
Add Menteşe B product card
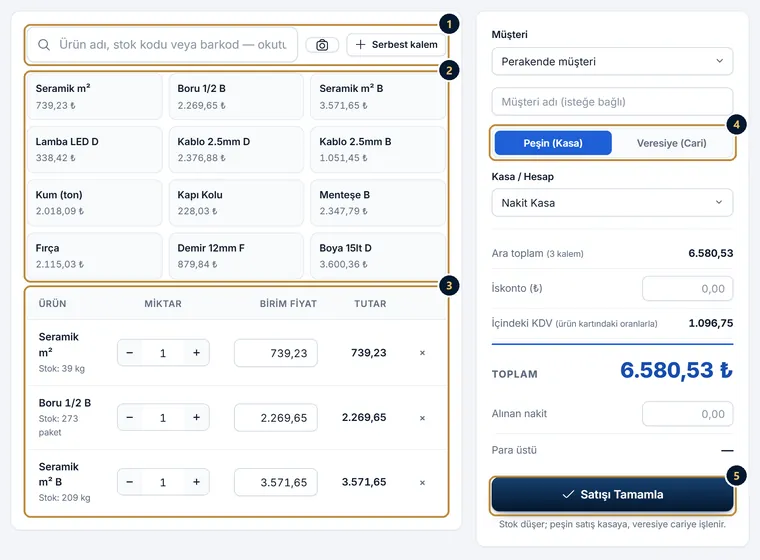click(x=378, y=203)
